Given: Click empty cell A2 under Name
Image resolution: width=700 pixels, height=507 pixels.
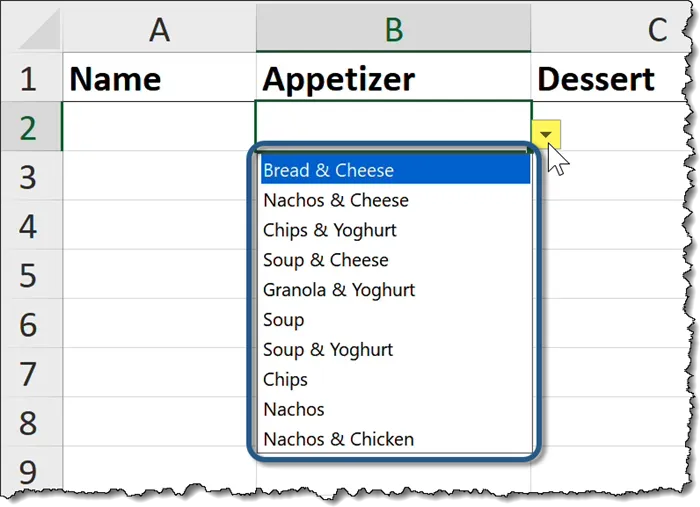Looking at the screenshot, I should tap(159, 127).
